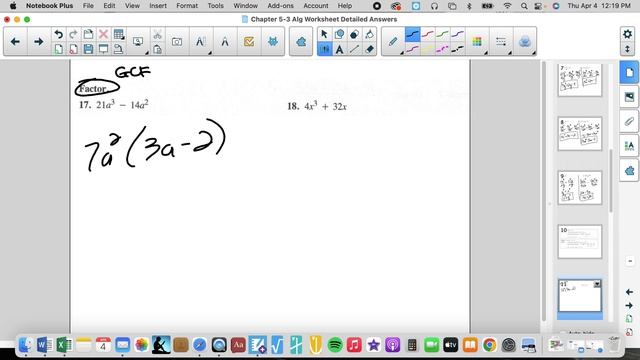Viewport: 640px width, 360px height.
Task: Open the View menu
Action: (132, 6)
